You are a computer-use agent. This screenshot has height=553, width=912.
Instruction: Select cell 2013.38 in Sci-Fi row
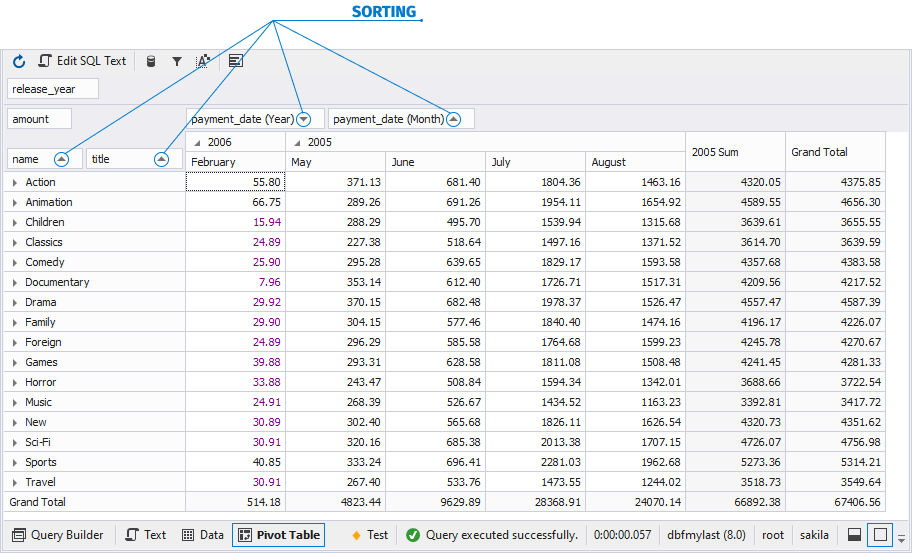[x=536, y=442]
